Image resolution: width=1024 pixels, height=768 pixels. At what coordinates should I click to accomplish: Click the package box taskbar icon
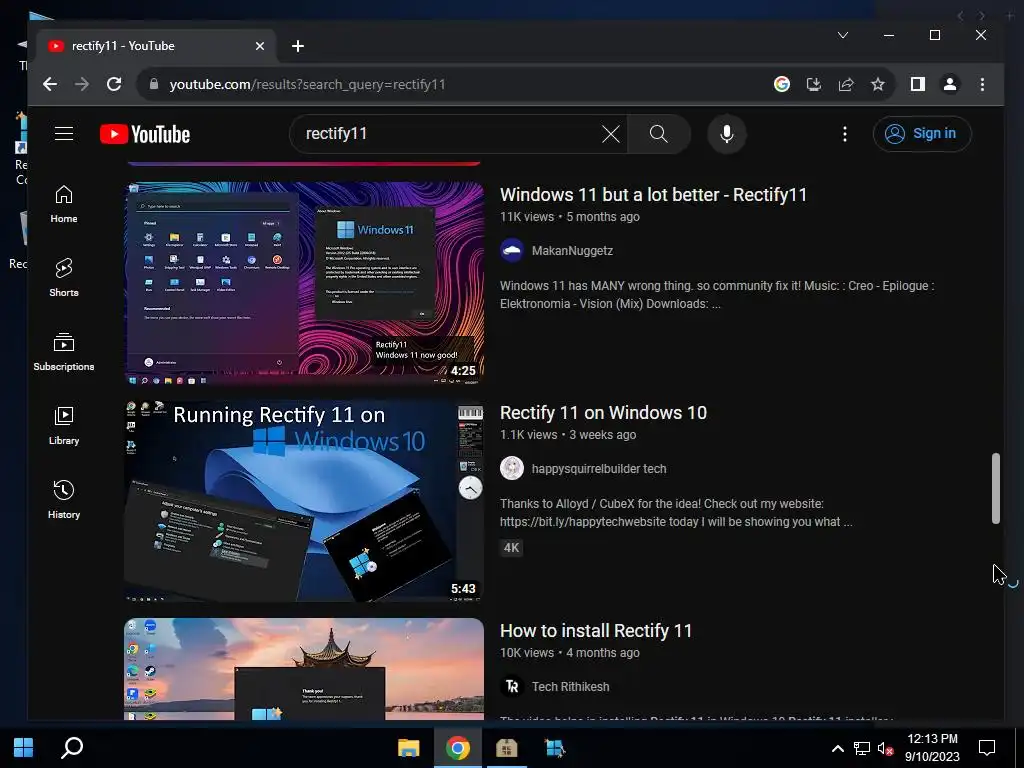(506, 747)
